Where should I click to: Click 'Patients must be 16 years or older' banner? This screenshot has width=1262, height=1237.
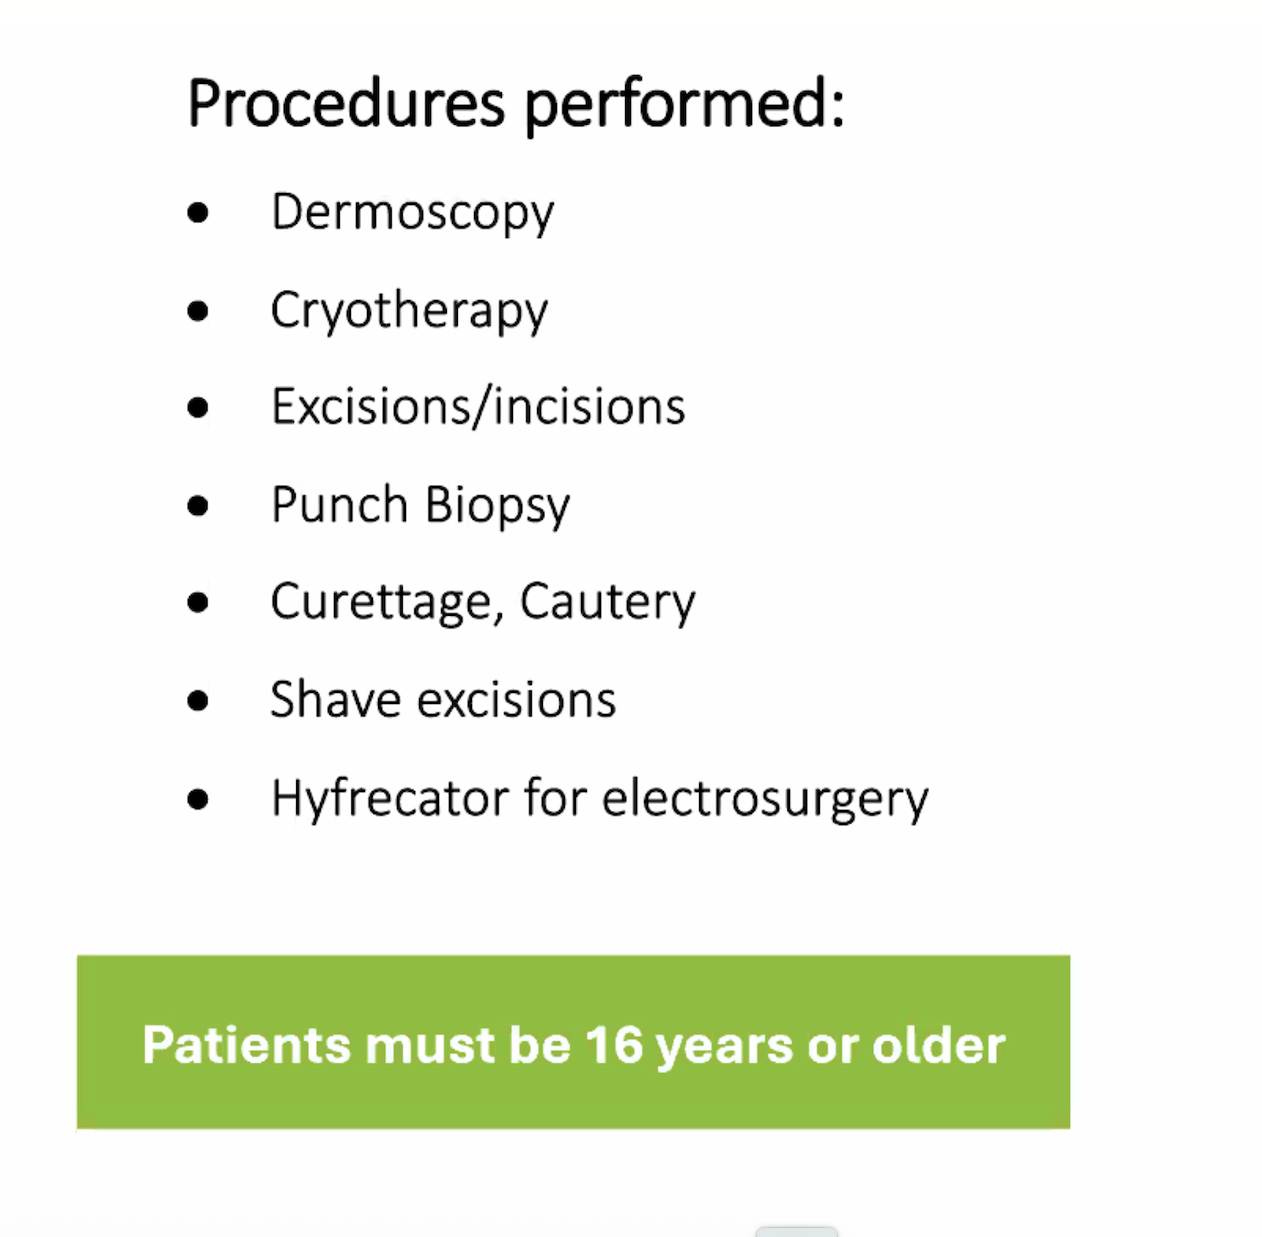click(x=573, y=1042)
